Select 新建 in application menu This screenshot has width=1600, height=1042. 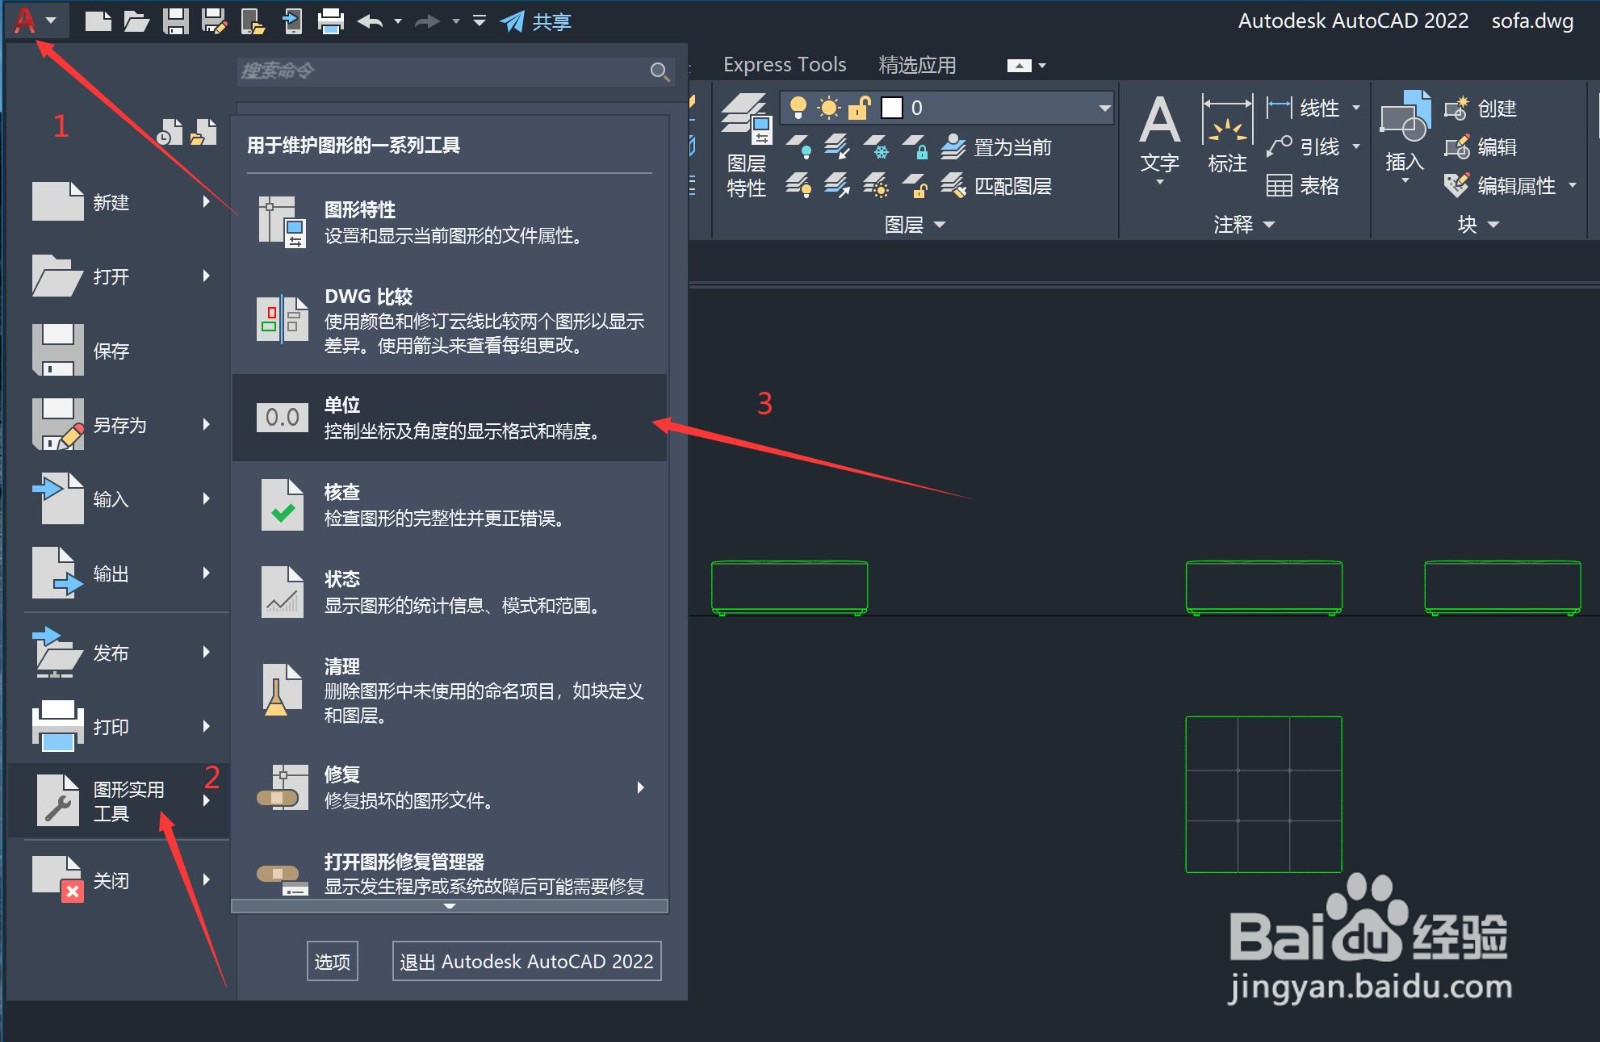pyautogui.click(x=121, y=202)
